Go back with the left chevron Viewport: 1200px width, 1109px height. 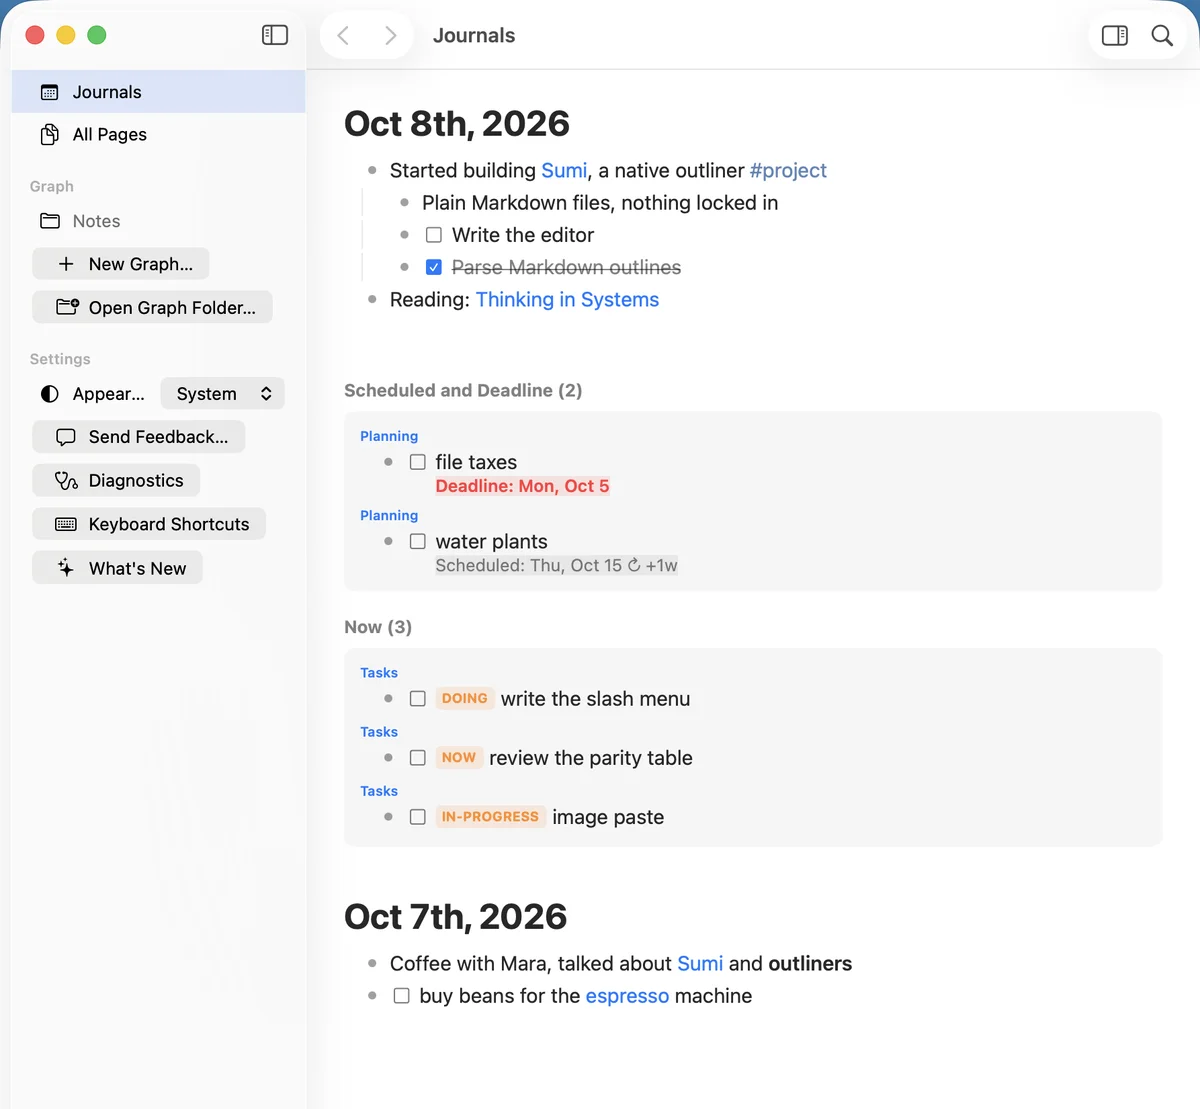343,36
